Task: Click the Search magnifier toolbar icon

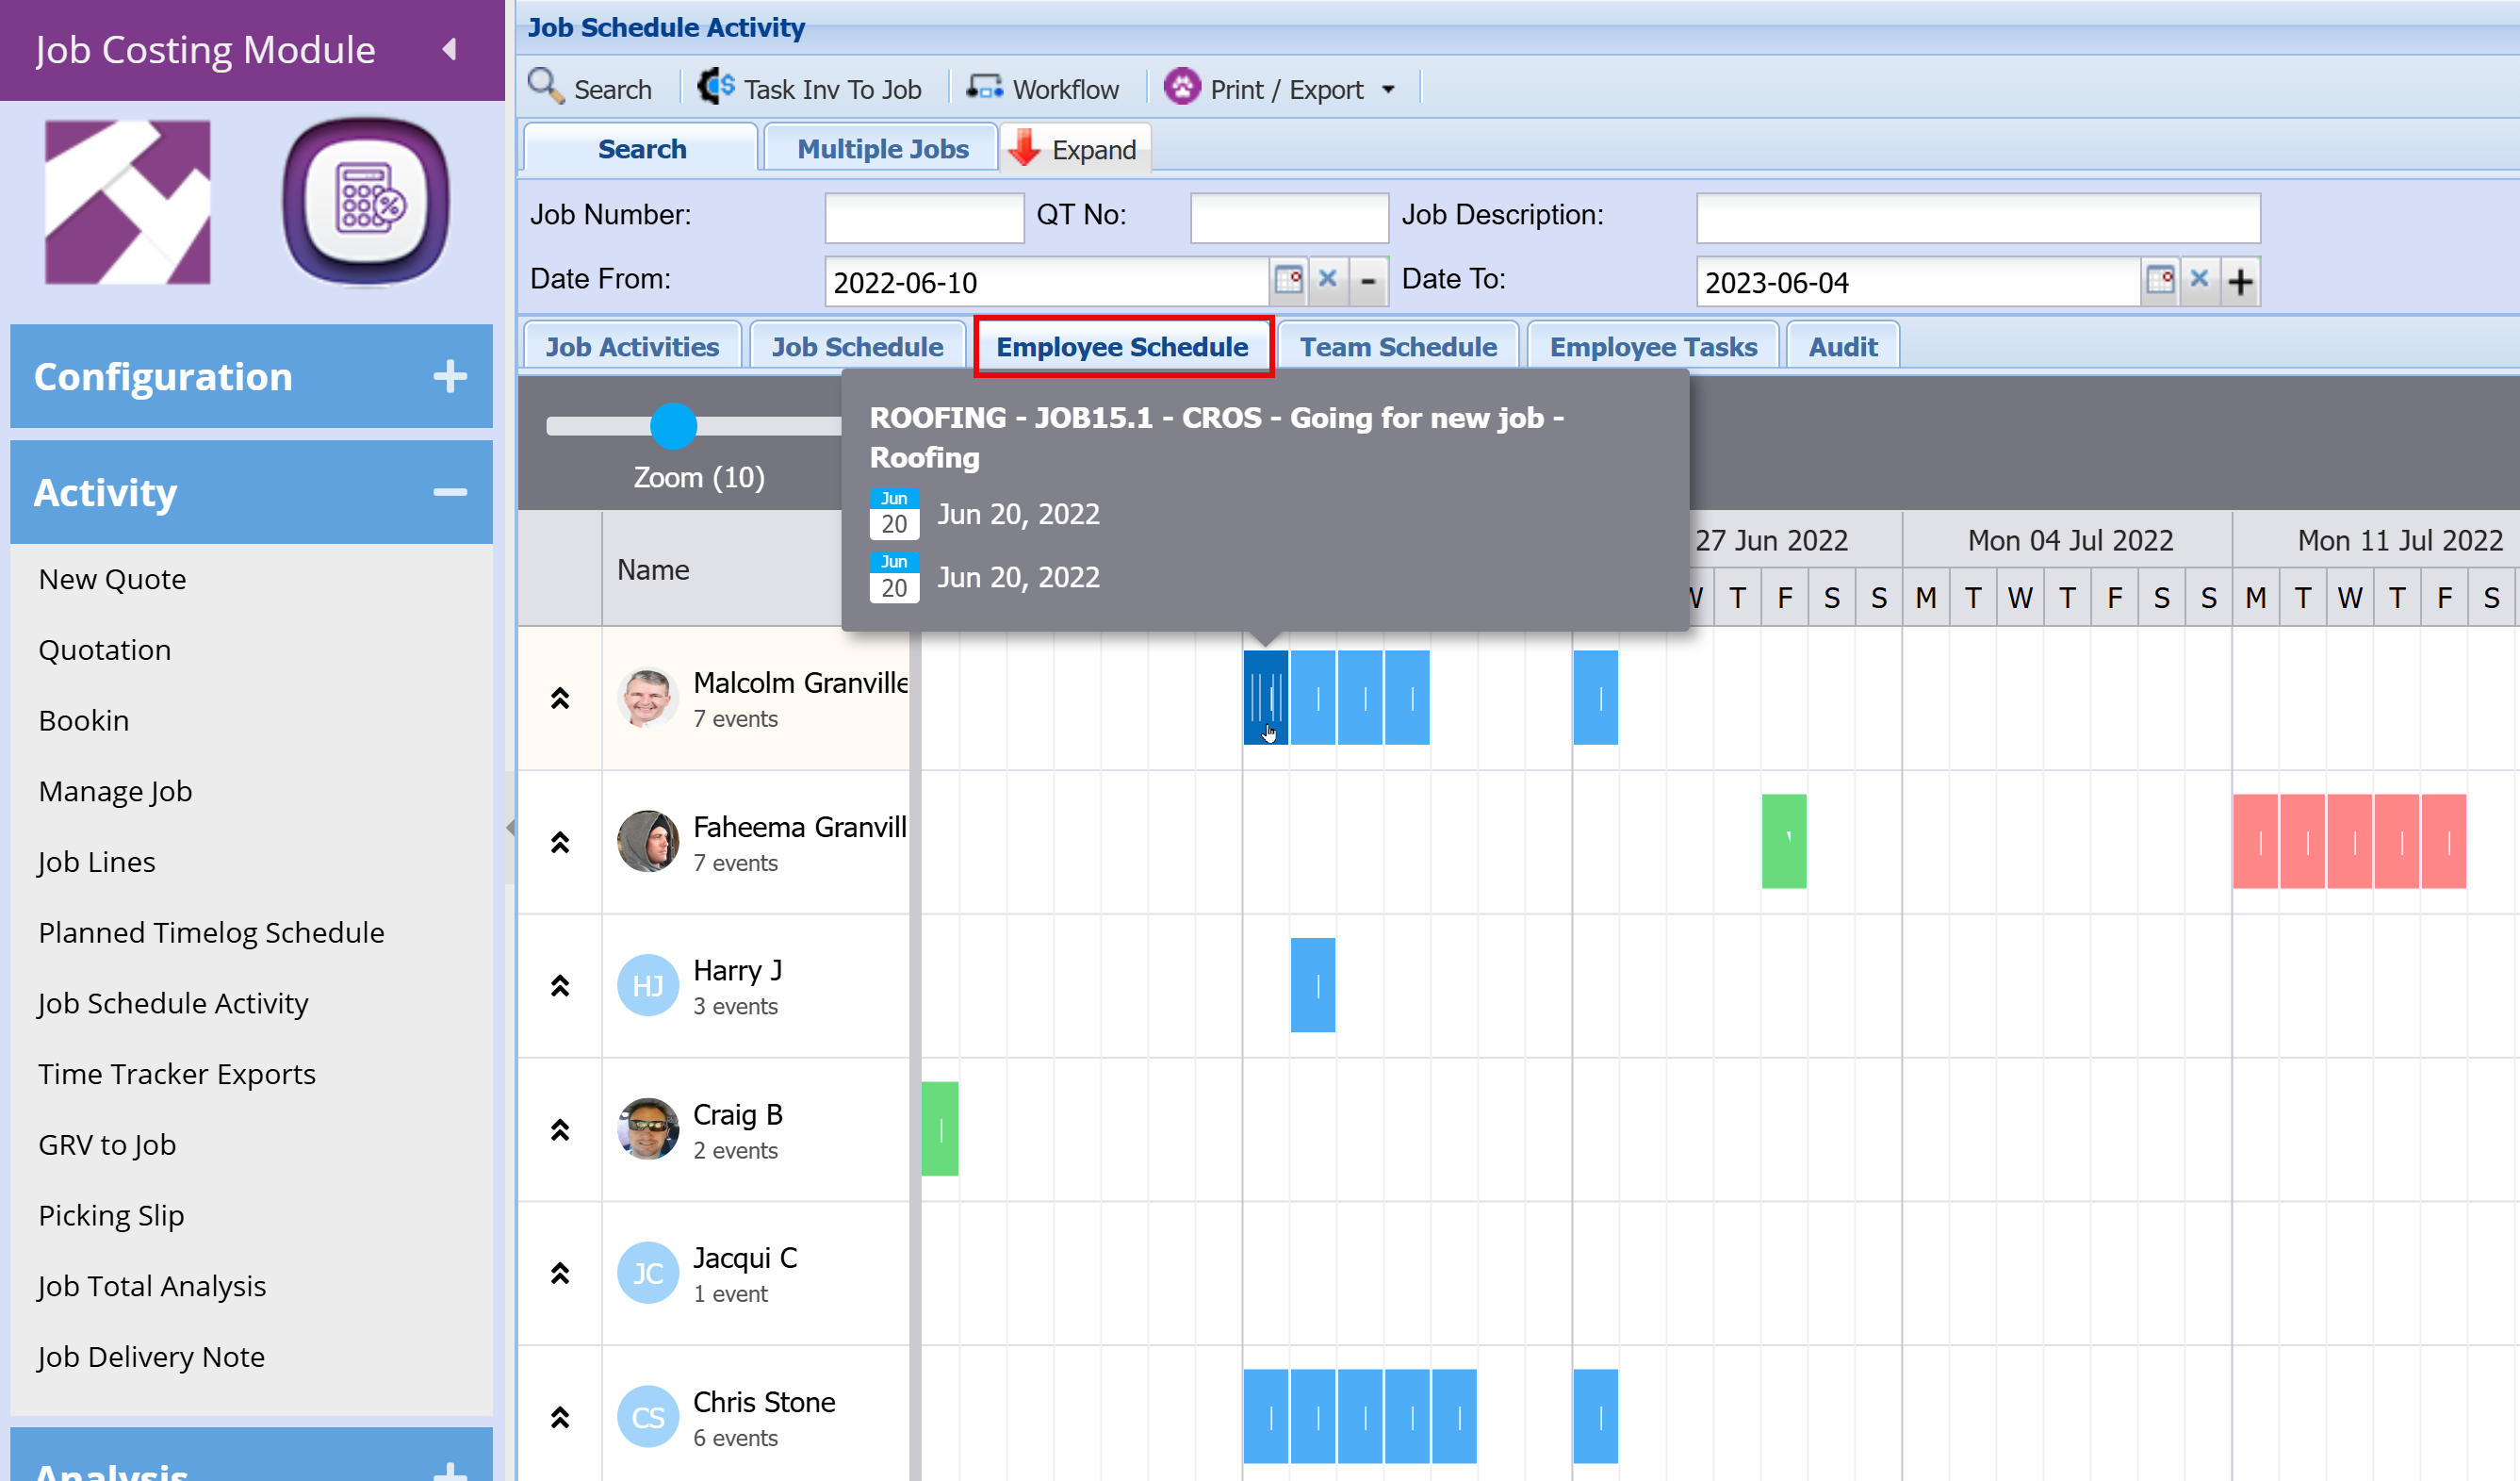Action: (x=546, y=87)
